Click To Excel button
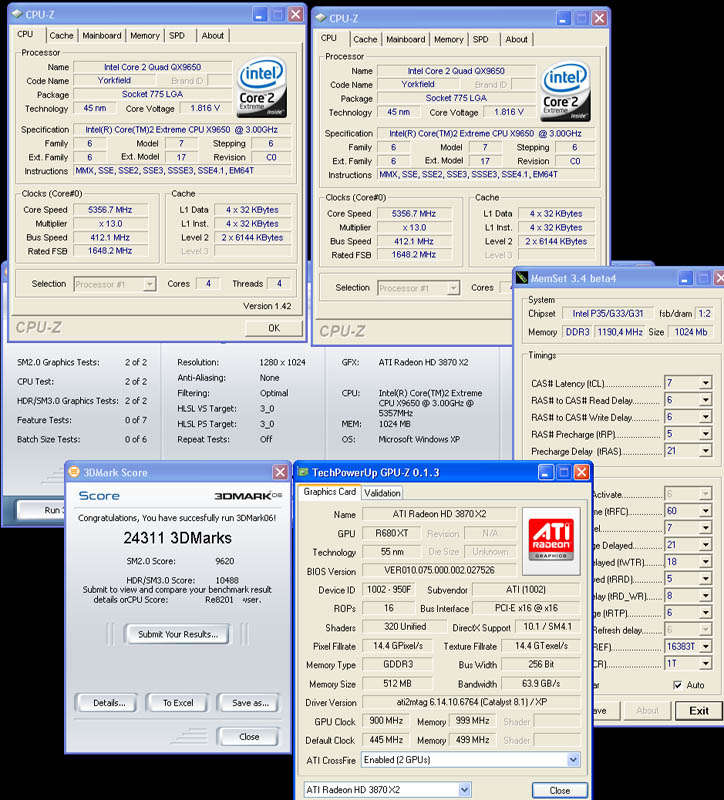 [x=178, y=703]
